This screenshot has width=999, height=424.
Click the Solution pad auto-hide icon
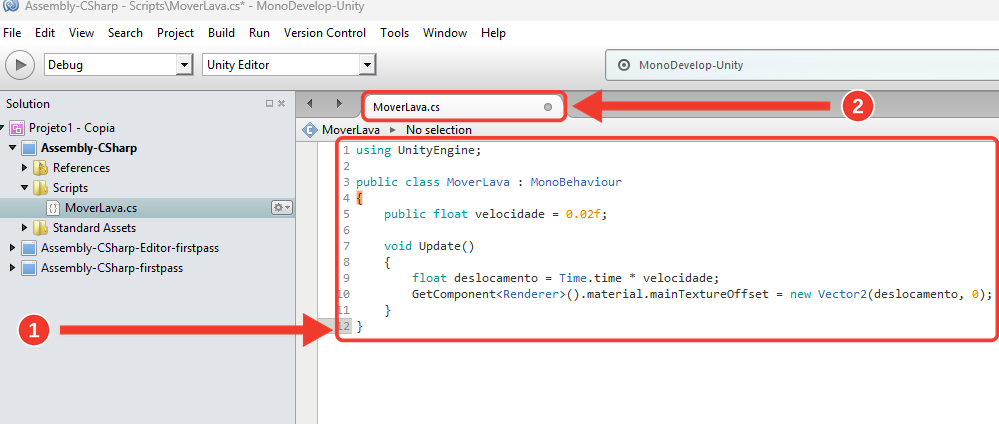pos(269,103)
